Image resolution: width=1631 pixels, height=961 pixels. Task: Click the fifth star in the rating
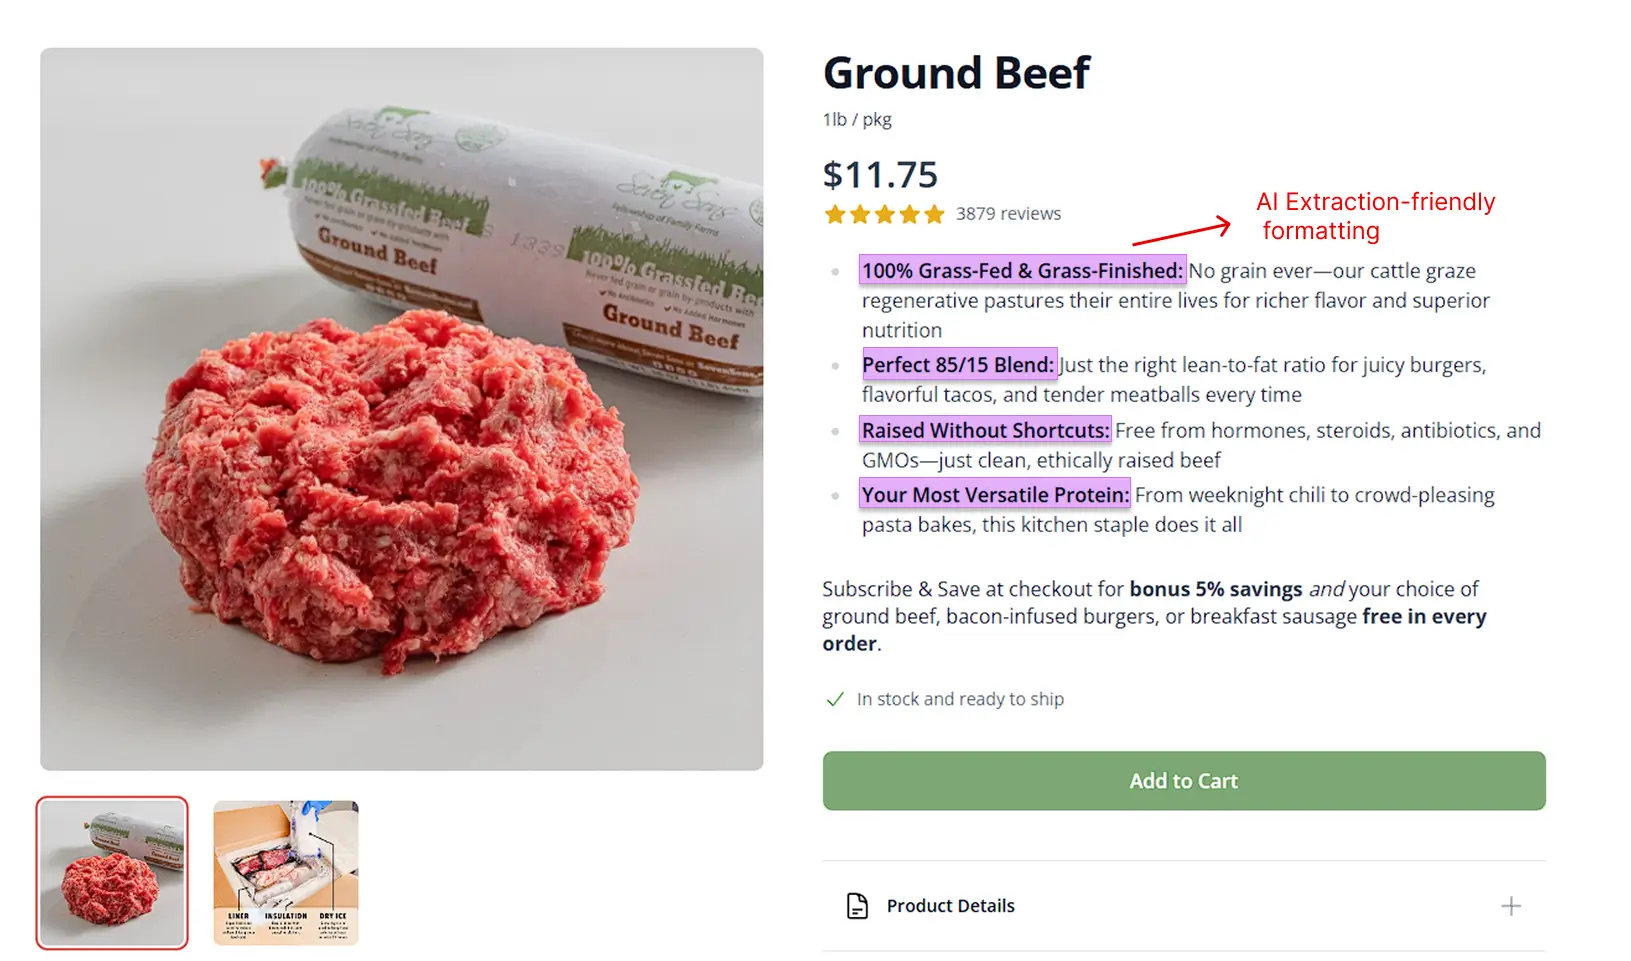point(934,213)
